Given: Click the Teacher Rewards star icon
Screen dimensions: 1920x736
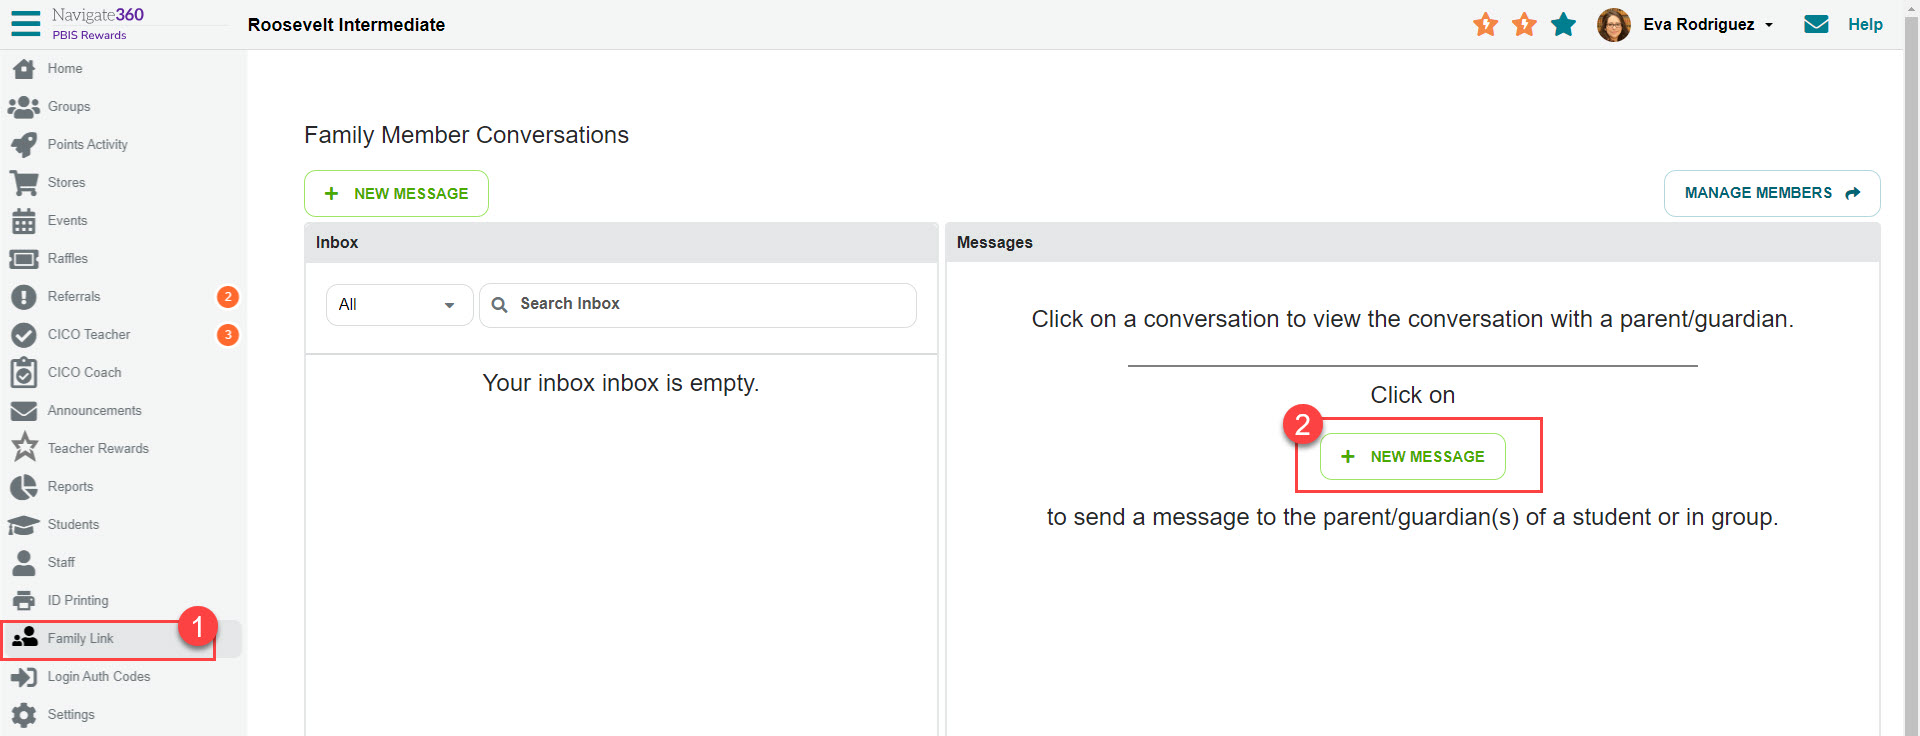Looking at the screenshot, I should (24, 448).
